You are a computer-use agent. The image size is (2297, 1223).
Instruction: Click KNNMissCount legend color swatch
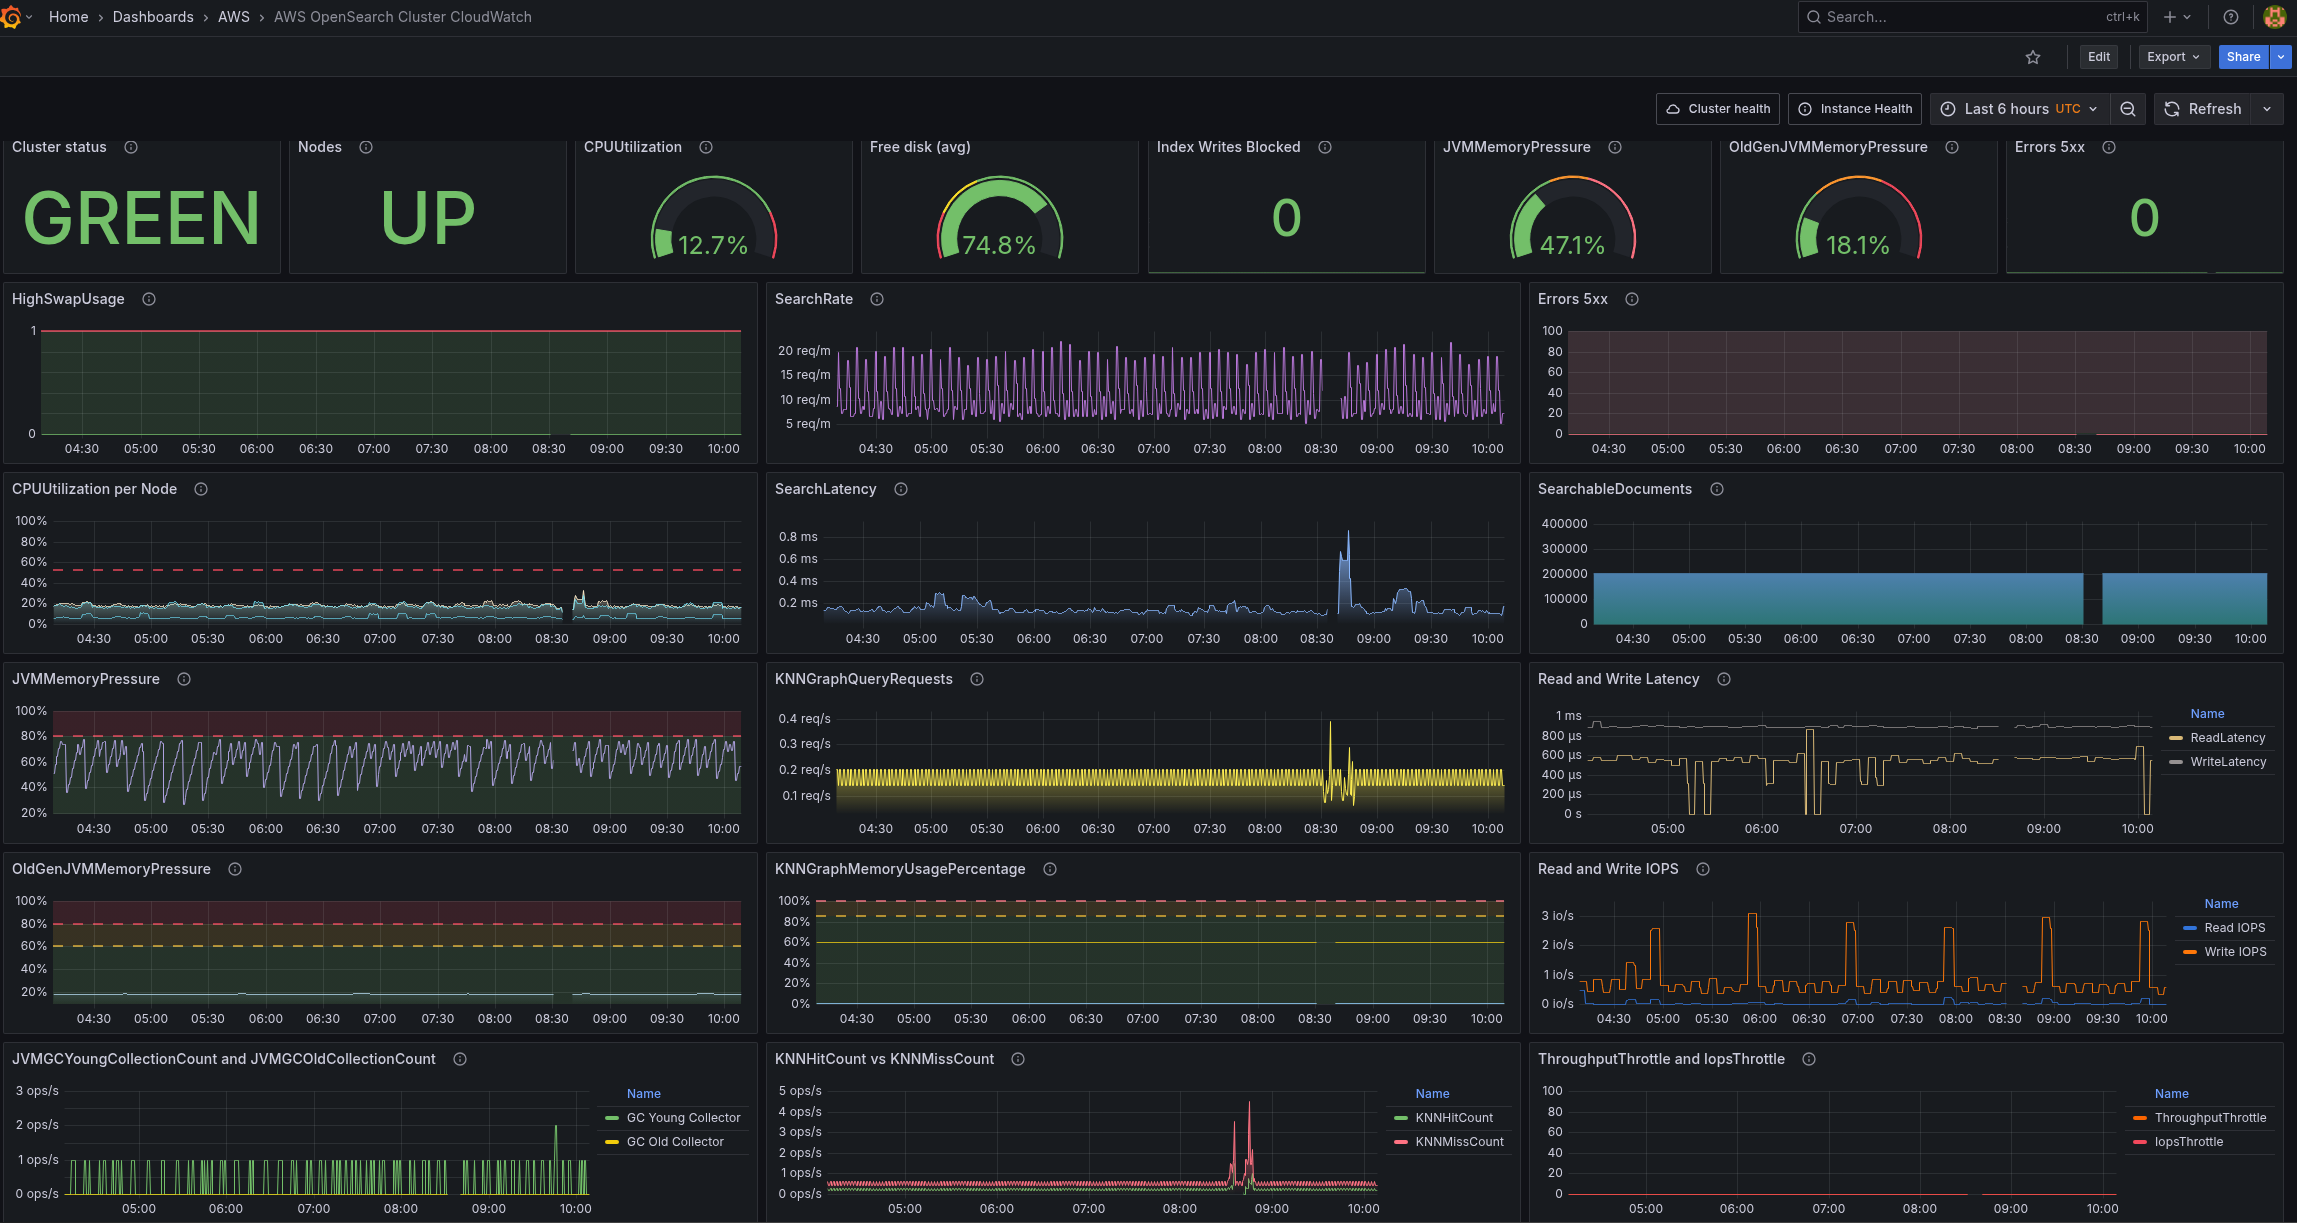coord(1401,1142)
